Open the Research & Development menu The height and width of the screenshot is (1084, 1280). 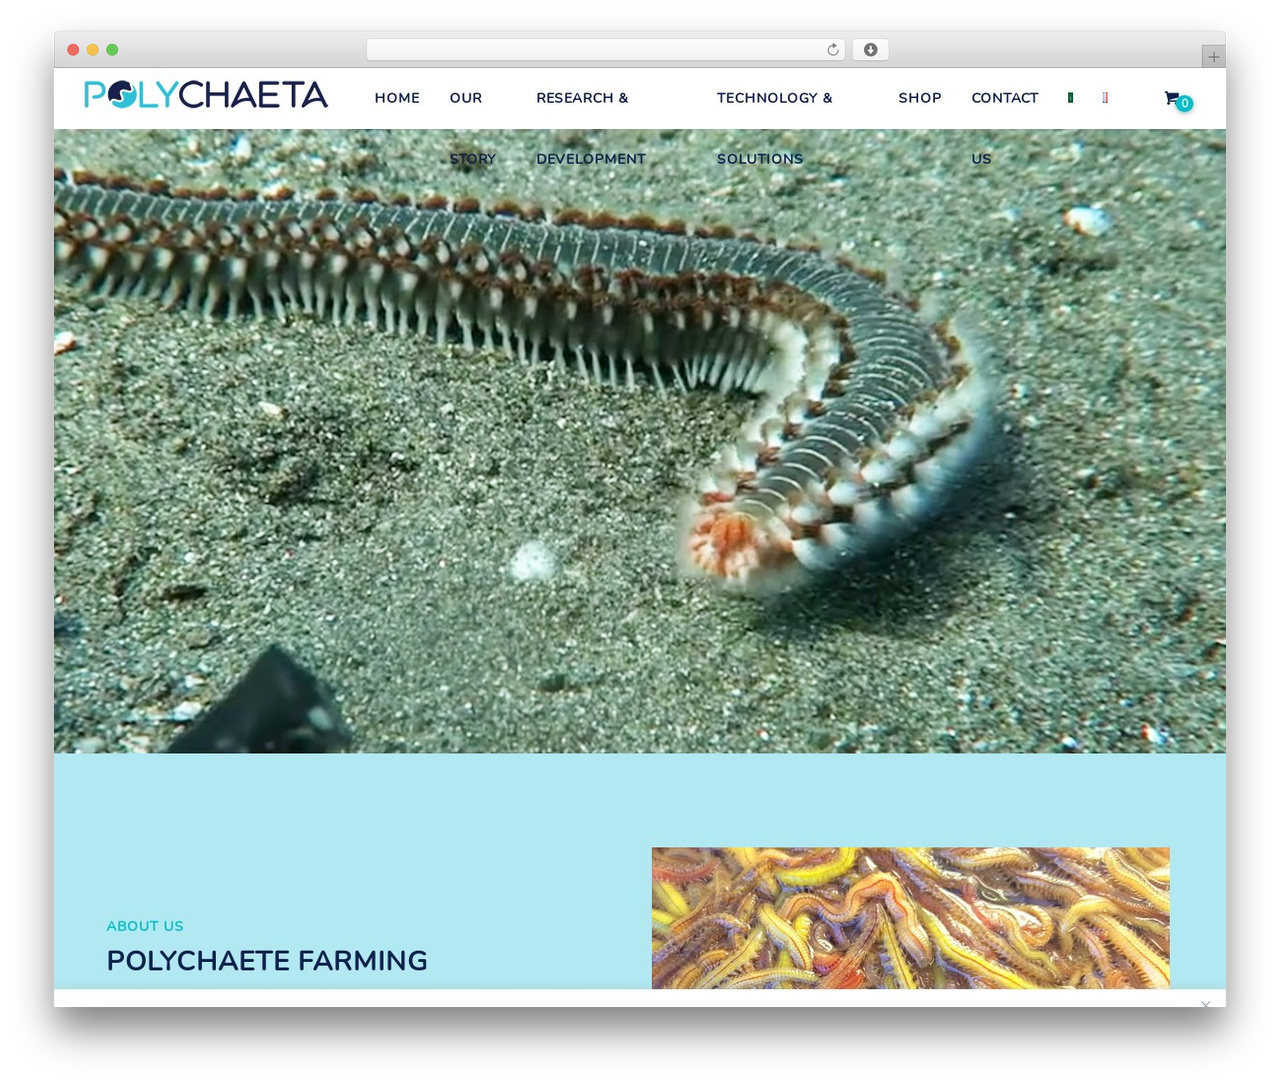(591, 128)
